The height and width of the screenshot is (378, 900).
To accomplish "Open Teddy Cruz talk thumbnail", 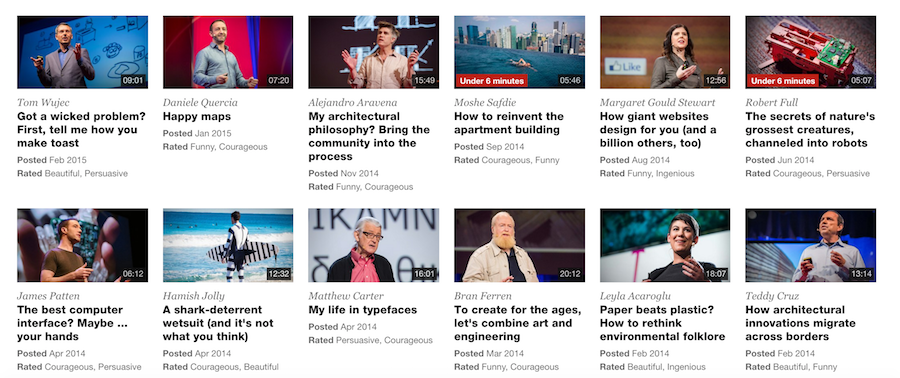I will 810,245.
